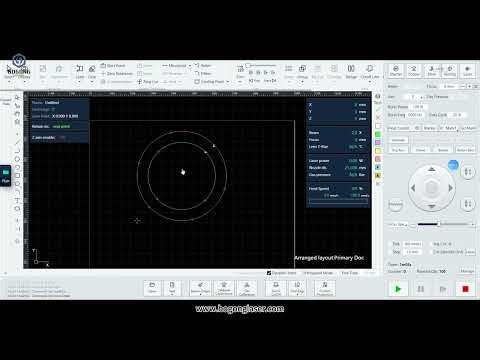The height and width of the screenshot is (360, 480).
Task: Expand the Save button dropdown arrow
Action: pyautogui.click(x=172, y=295)
